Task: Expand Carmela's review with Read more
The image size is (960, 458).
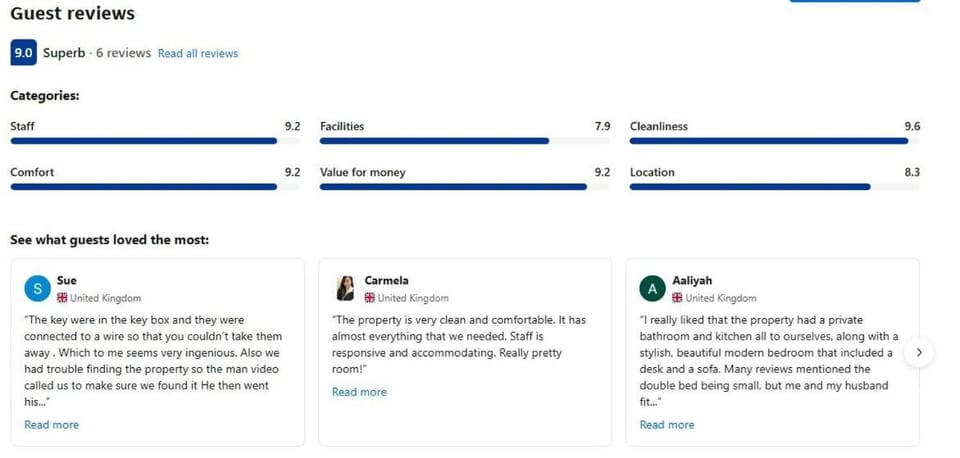Action: 359,392
